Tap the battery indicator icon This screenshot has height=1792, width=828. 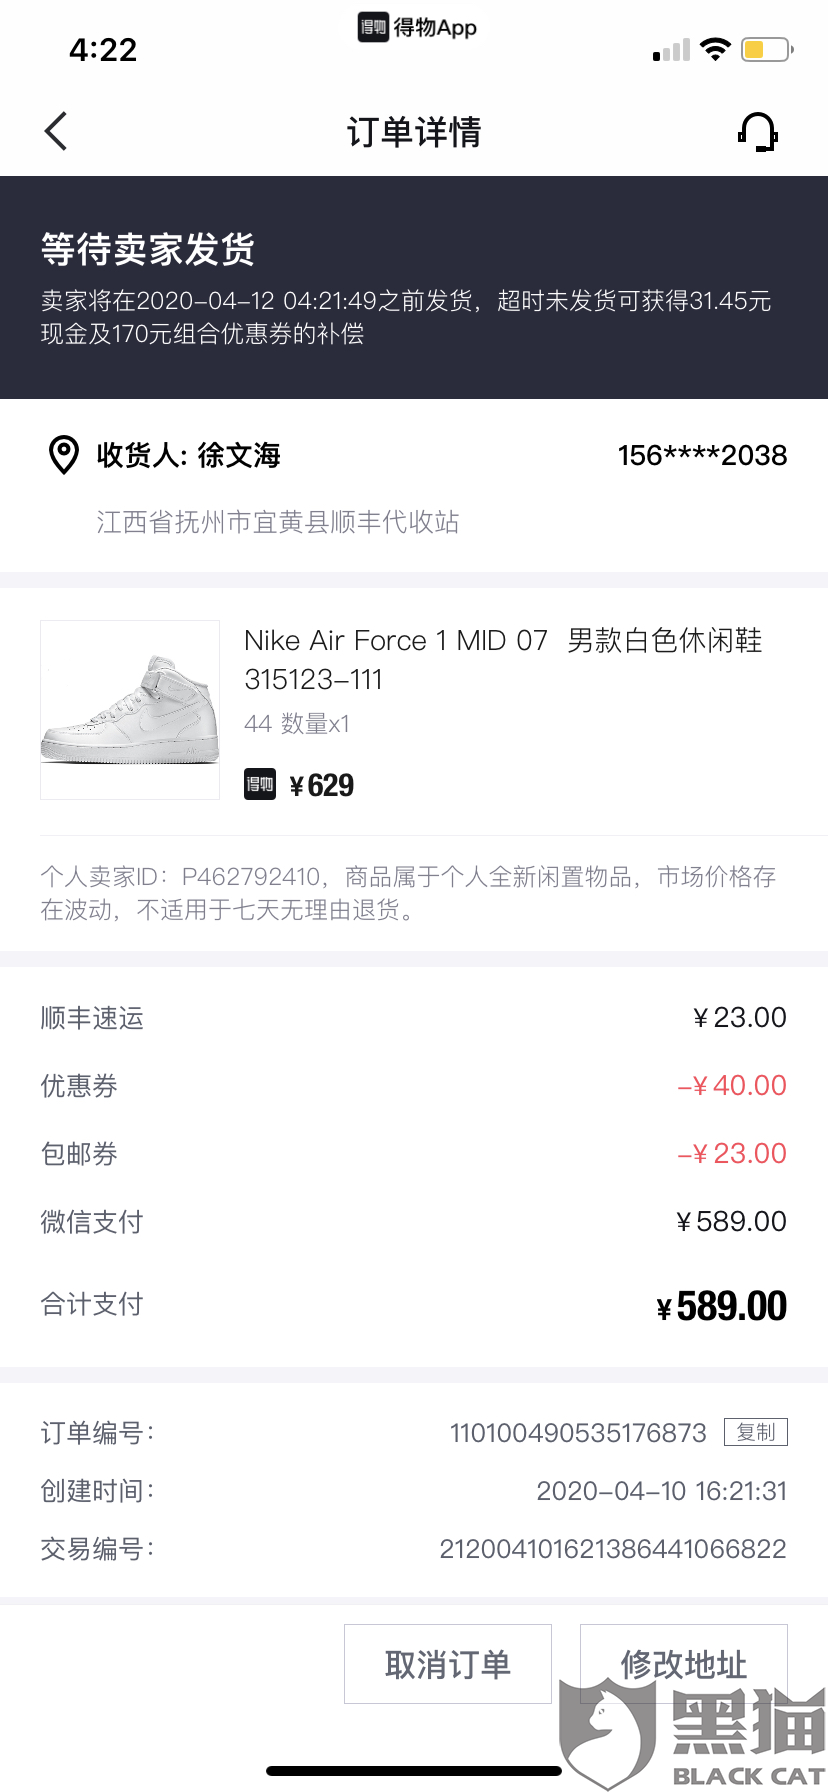[x=766, y=49]
